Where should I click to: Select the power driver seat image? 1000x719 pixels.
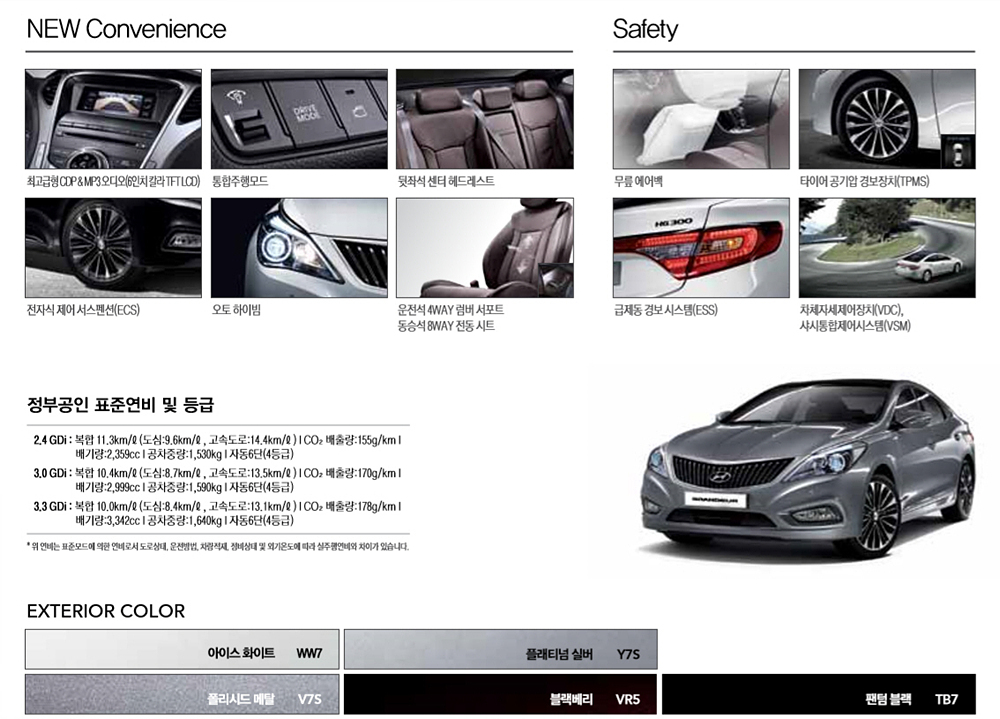click(x=484, y=247)
